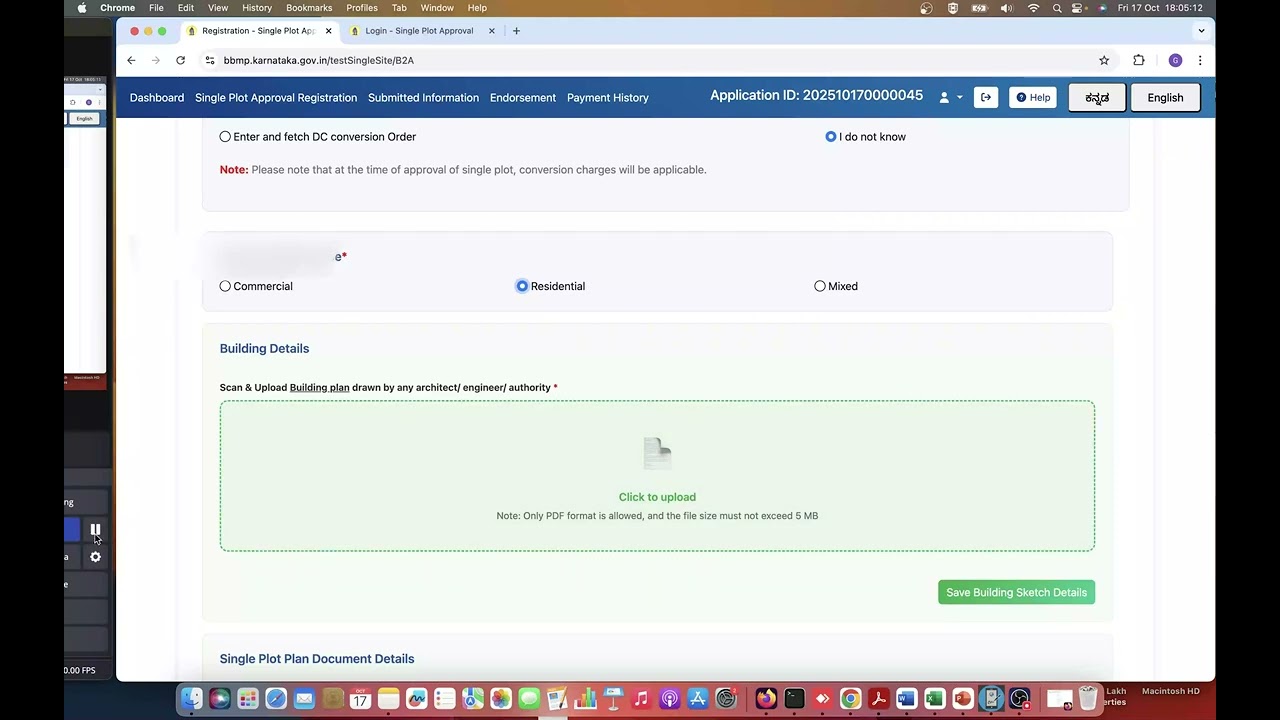Open the Dashboard nav item
This screenshot has height=720, width=1280.
click(157, 98)
